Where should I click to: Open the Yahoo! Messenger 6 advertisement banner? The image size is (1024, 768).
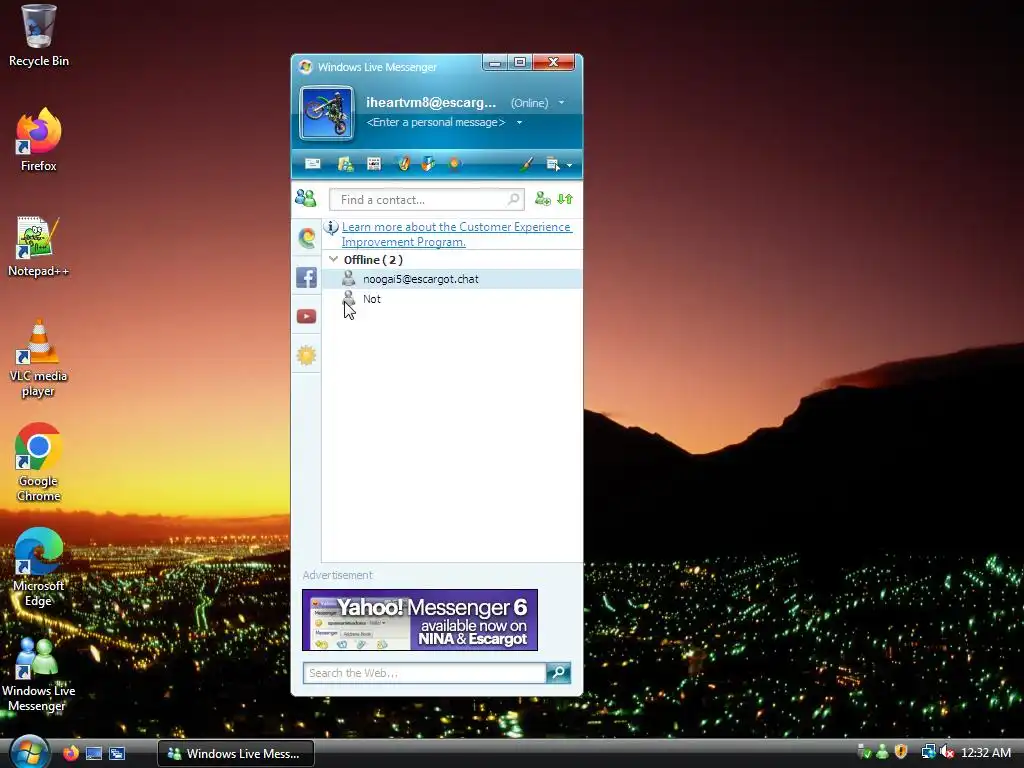pos(420,620)
